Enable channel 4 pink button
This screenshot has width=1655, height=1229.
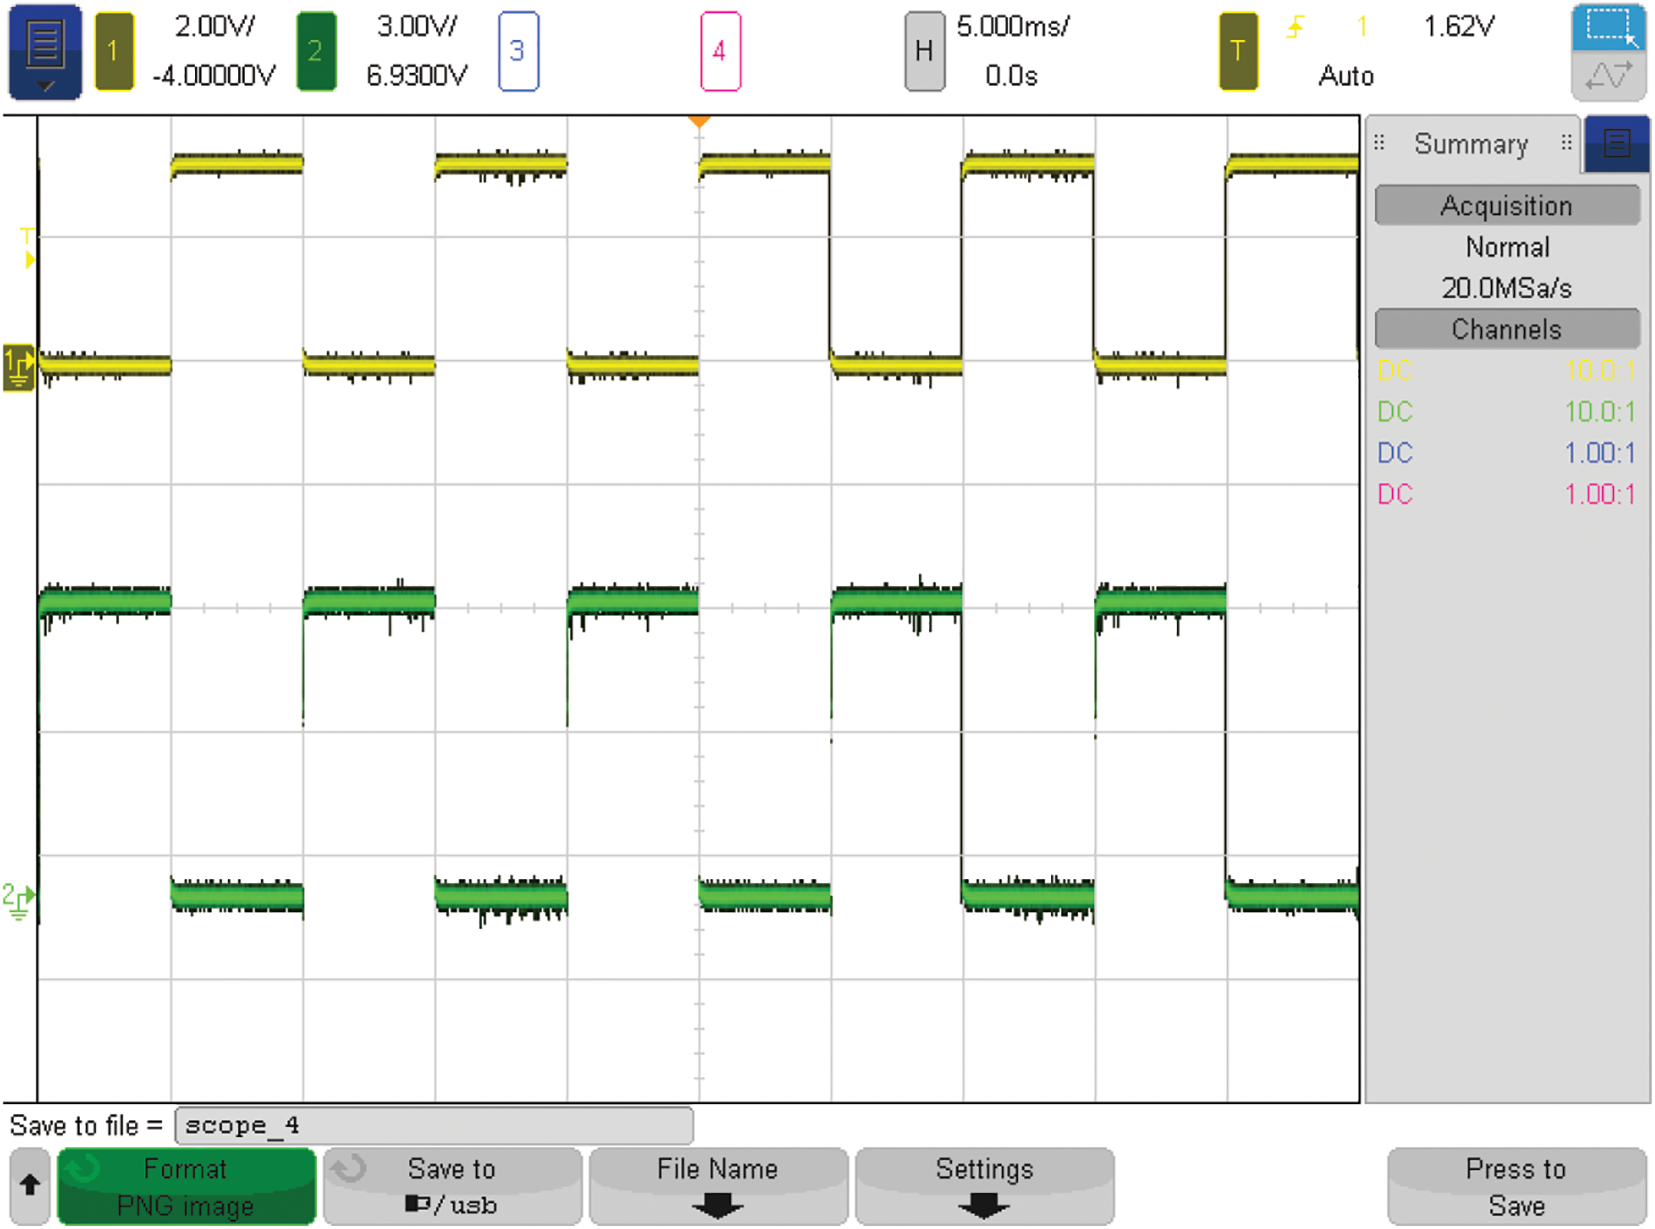tap(720, 52)
